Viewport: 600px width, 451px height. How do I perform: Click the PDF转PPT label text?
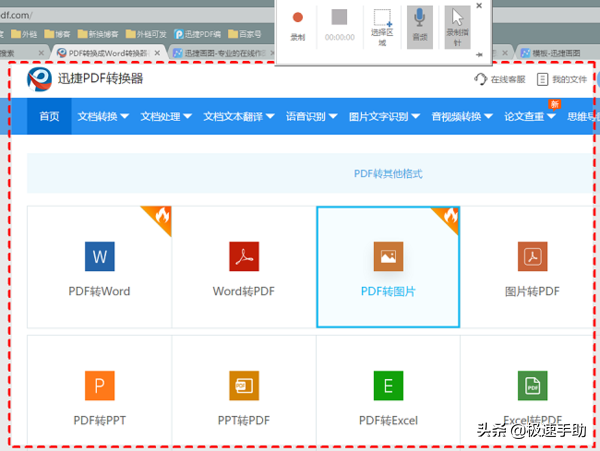tap(99, 420)
